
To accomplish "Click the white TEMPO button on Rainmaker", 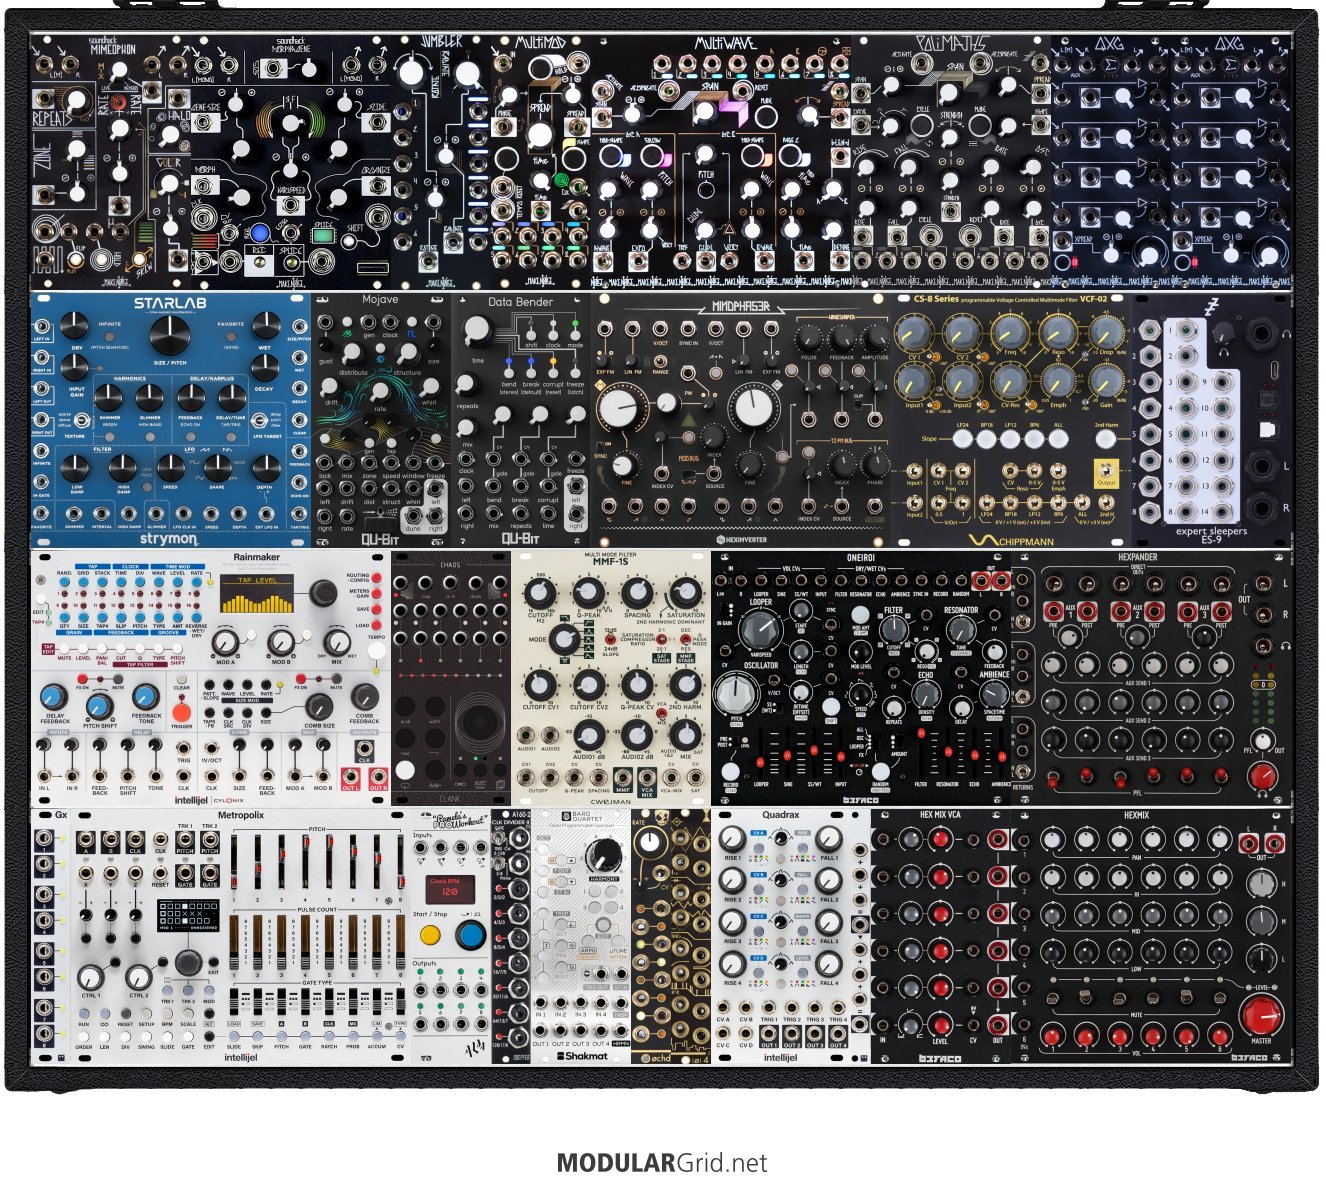I will (x=376, y=653).
